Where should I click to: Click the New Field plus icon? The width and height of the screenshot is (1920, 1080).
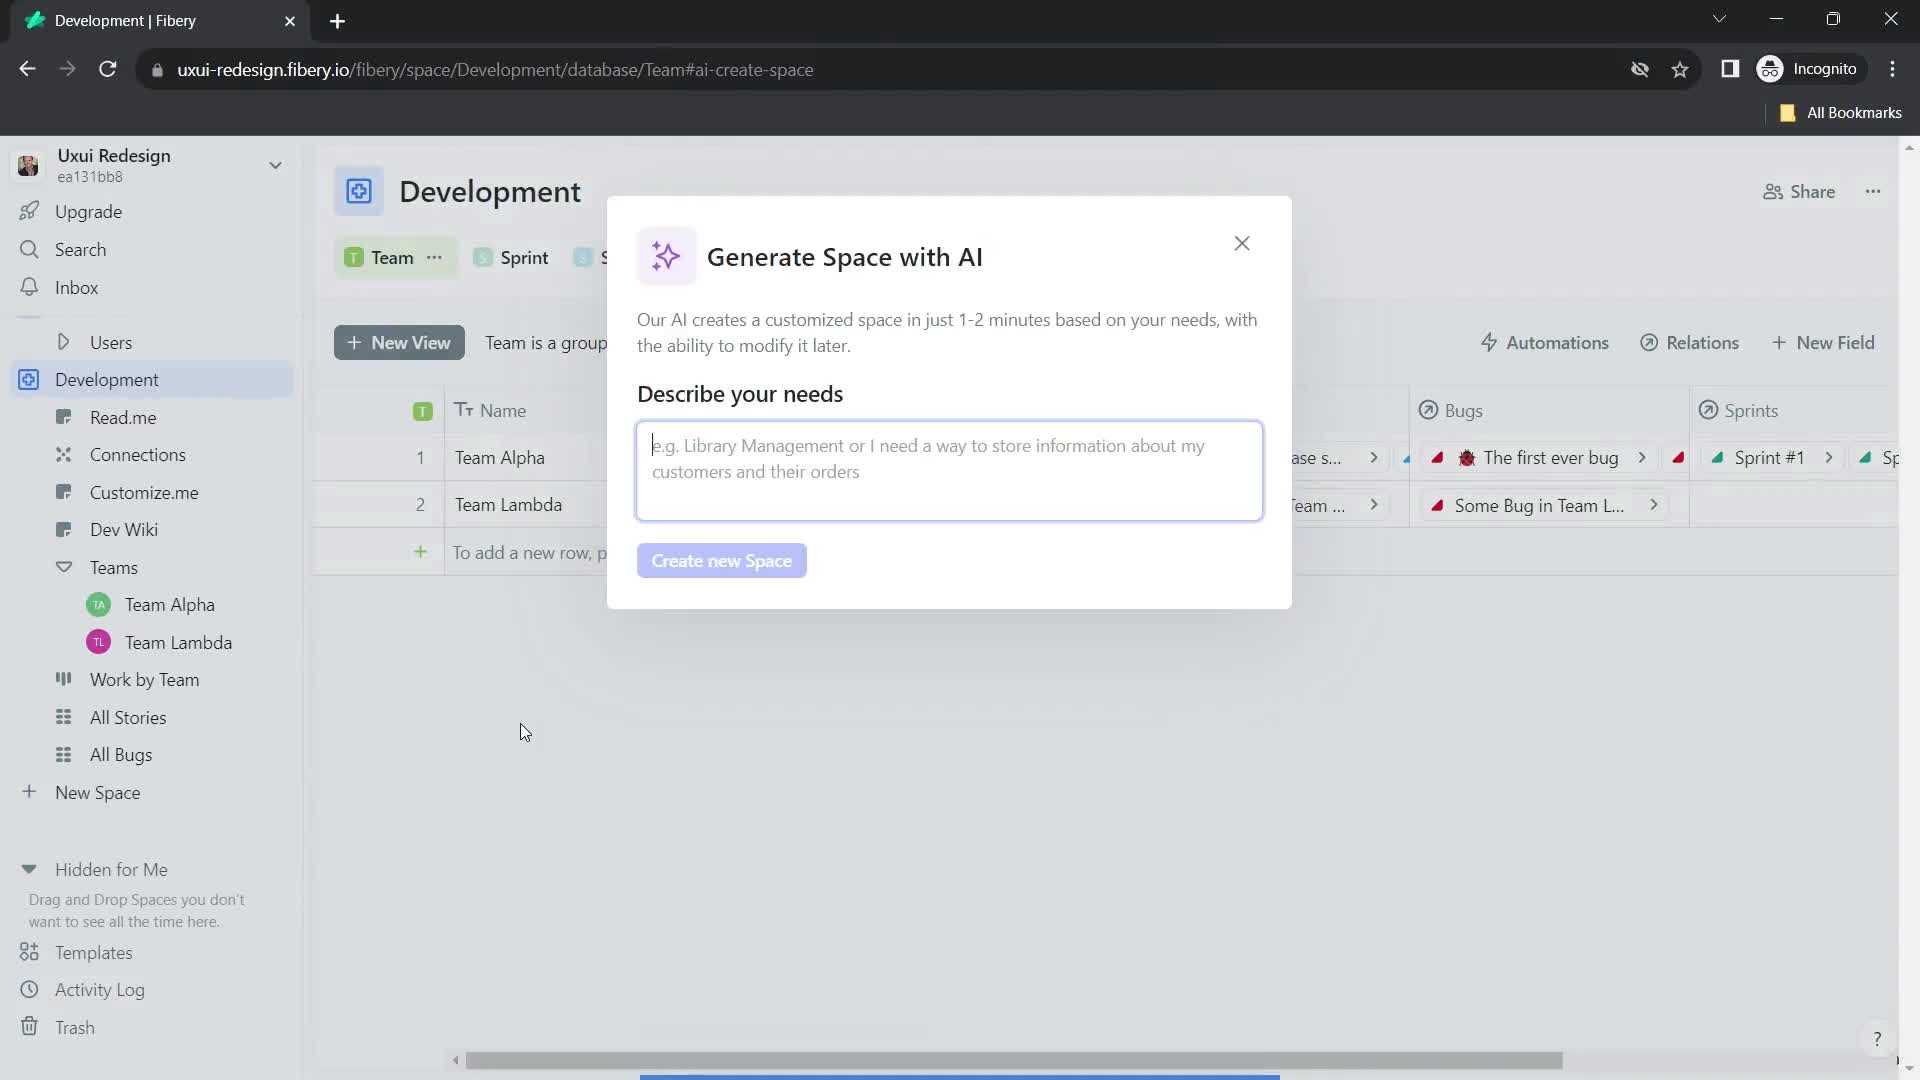pos(1782,342)
